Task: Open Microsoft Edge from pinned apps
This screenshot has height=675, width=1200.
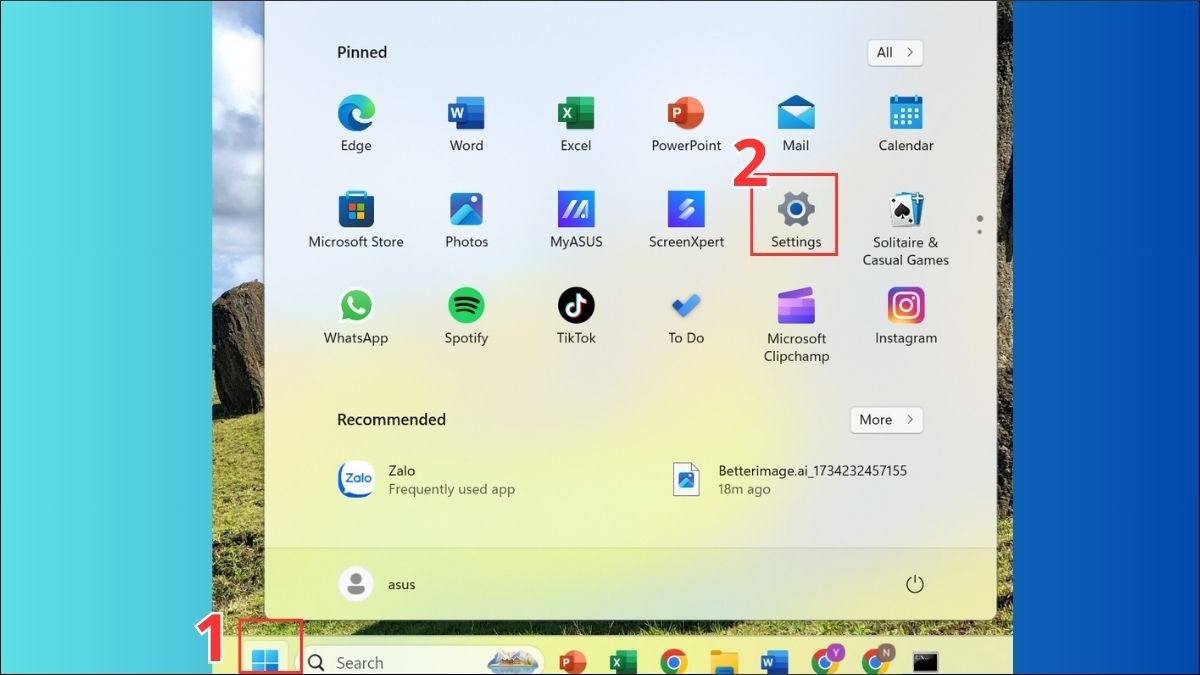Action: point(356,124)
